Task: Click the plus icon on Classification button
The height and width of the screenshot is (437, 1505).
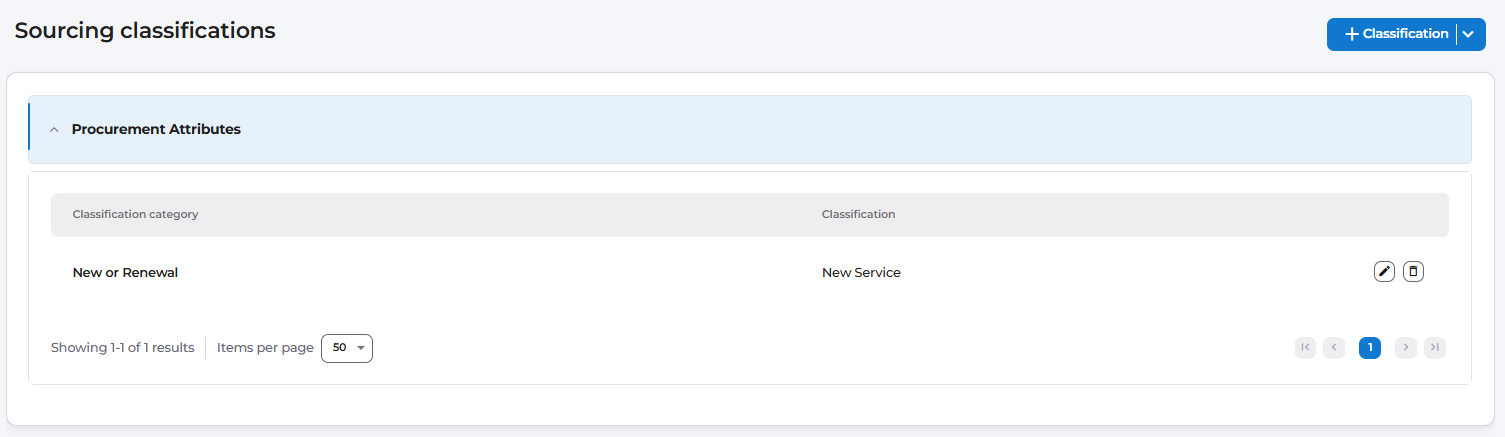Action: click(x=1352, y=34)
